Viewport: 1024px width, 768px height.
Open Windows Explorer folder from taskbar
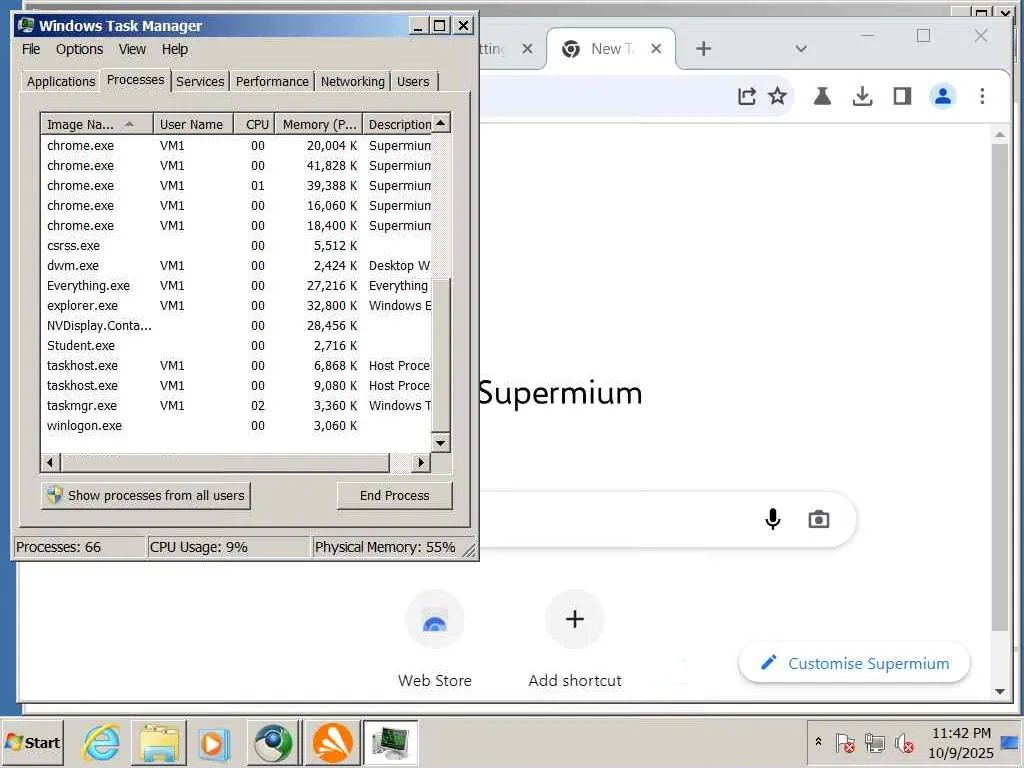(x=159, y=743)
